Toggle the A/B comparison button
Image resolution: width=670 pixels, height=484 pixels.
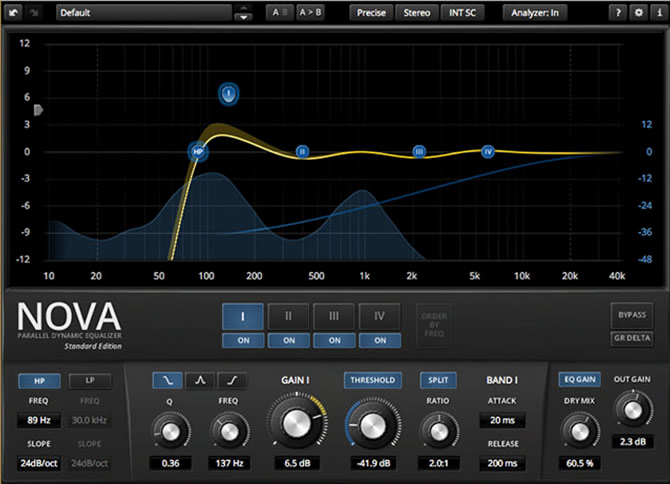(279, 13)
